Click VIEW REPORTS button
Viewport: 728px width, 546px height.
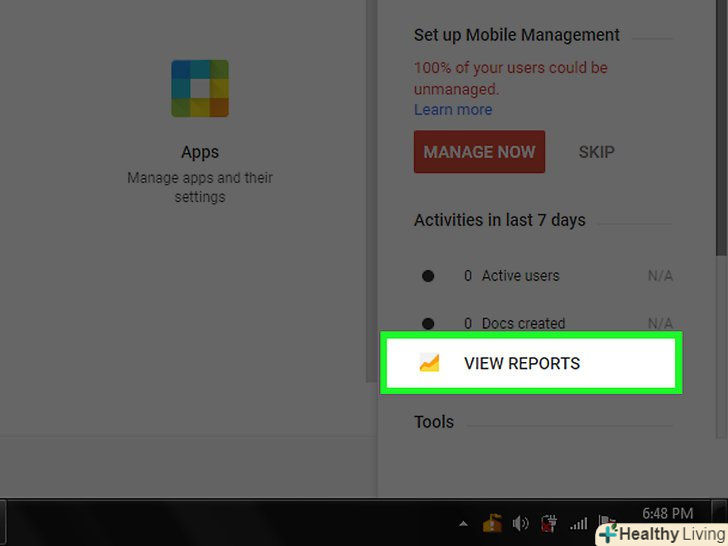pos(531,363)
